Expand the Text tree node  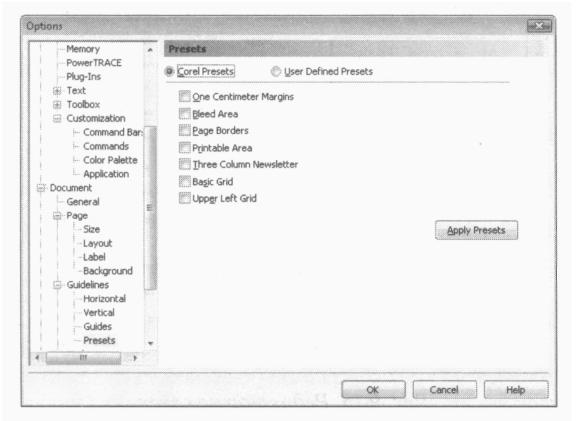(57, 90)
